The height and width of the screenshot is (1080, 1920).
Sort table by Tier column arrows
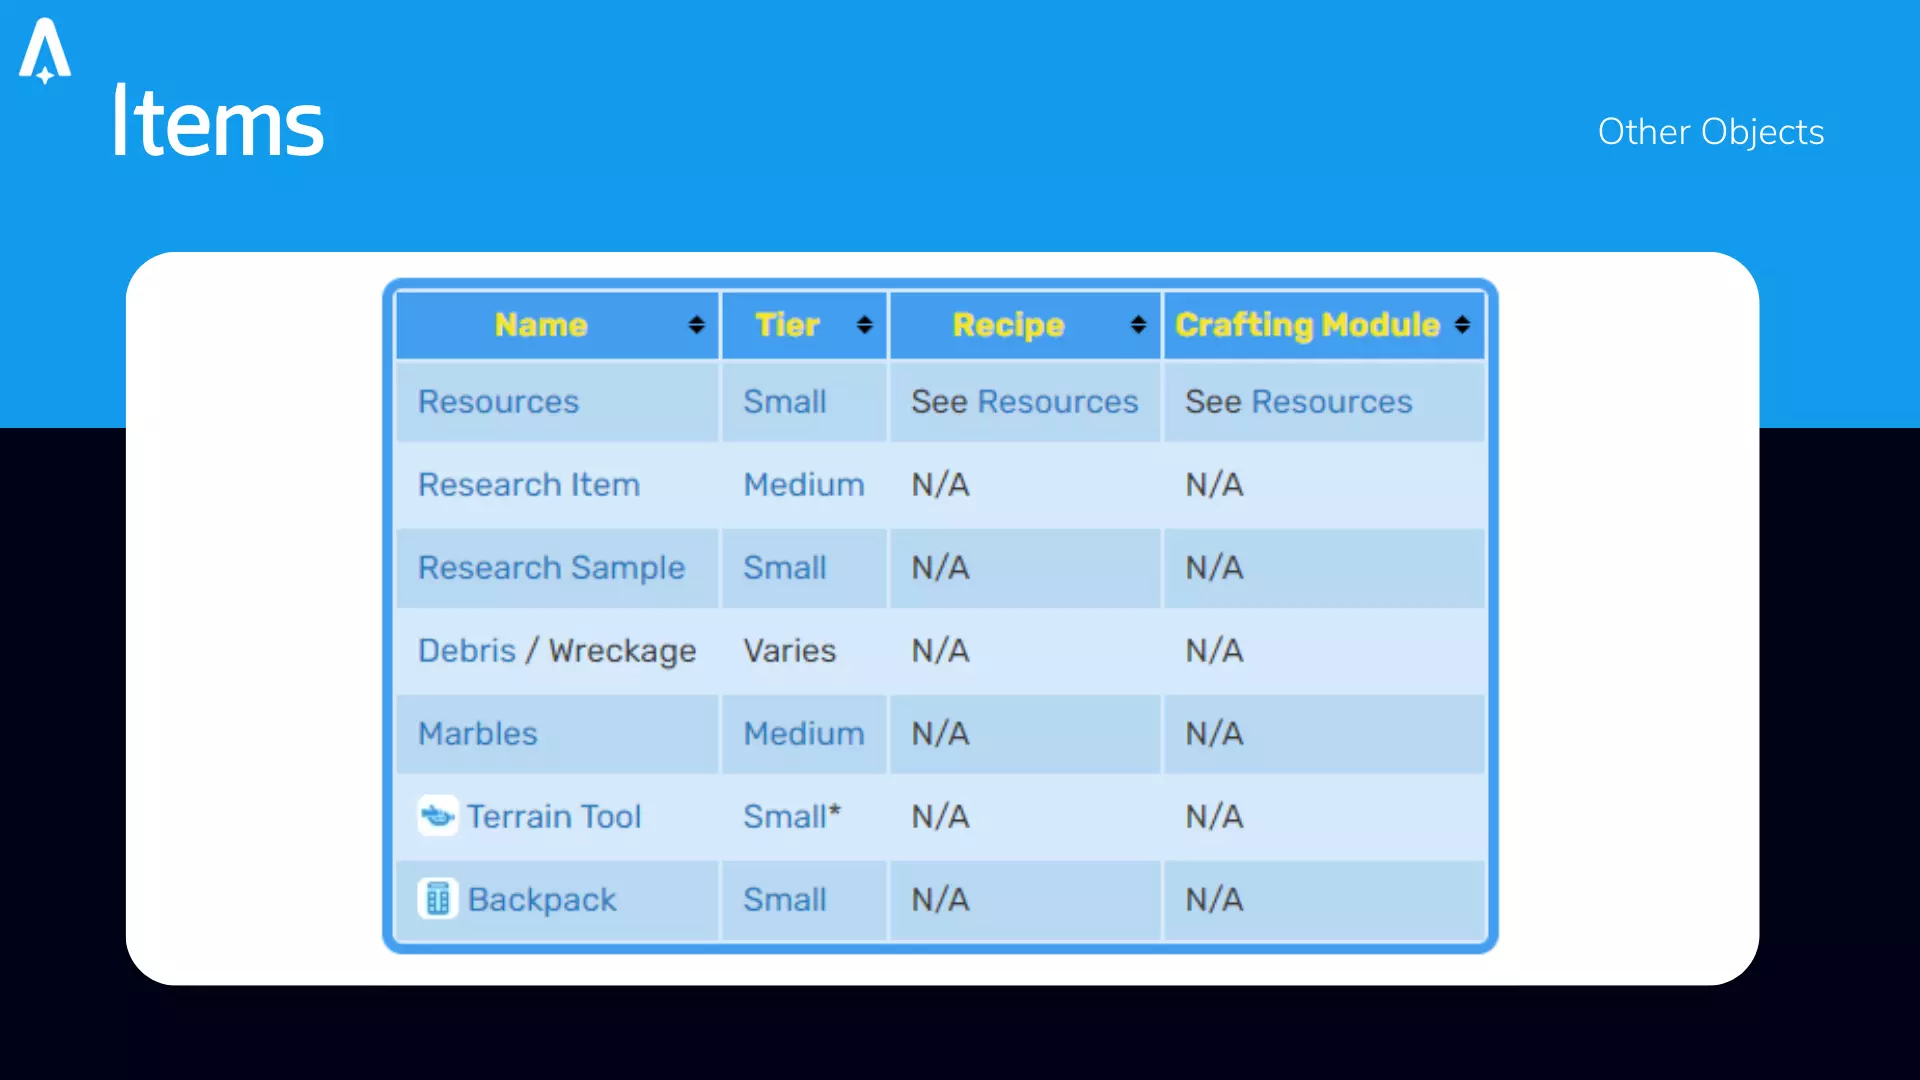(x=864, y=325)
